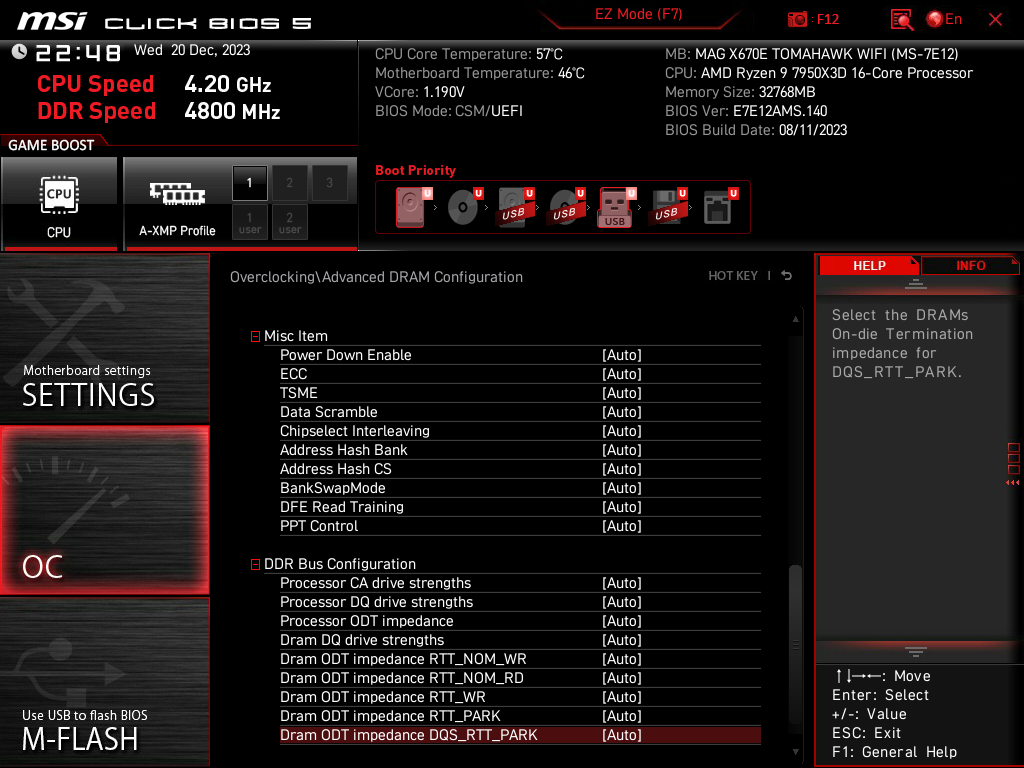Image resolution: width=1024 pixels, height=768 pixels.
Task: Select A-XMP user profile 2
Action: (x=289, y=223)
